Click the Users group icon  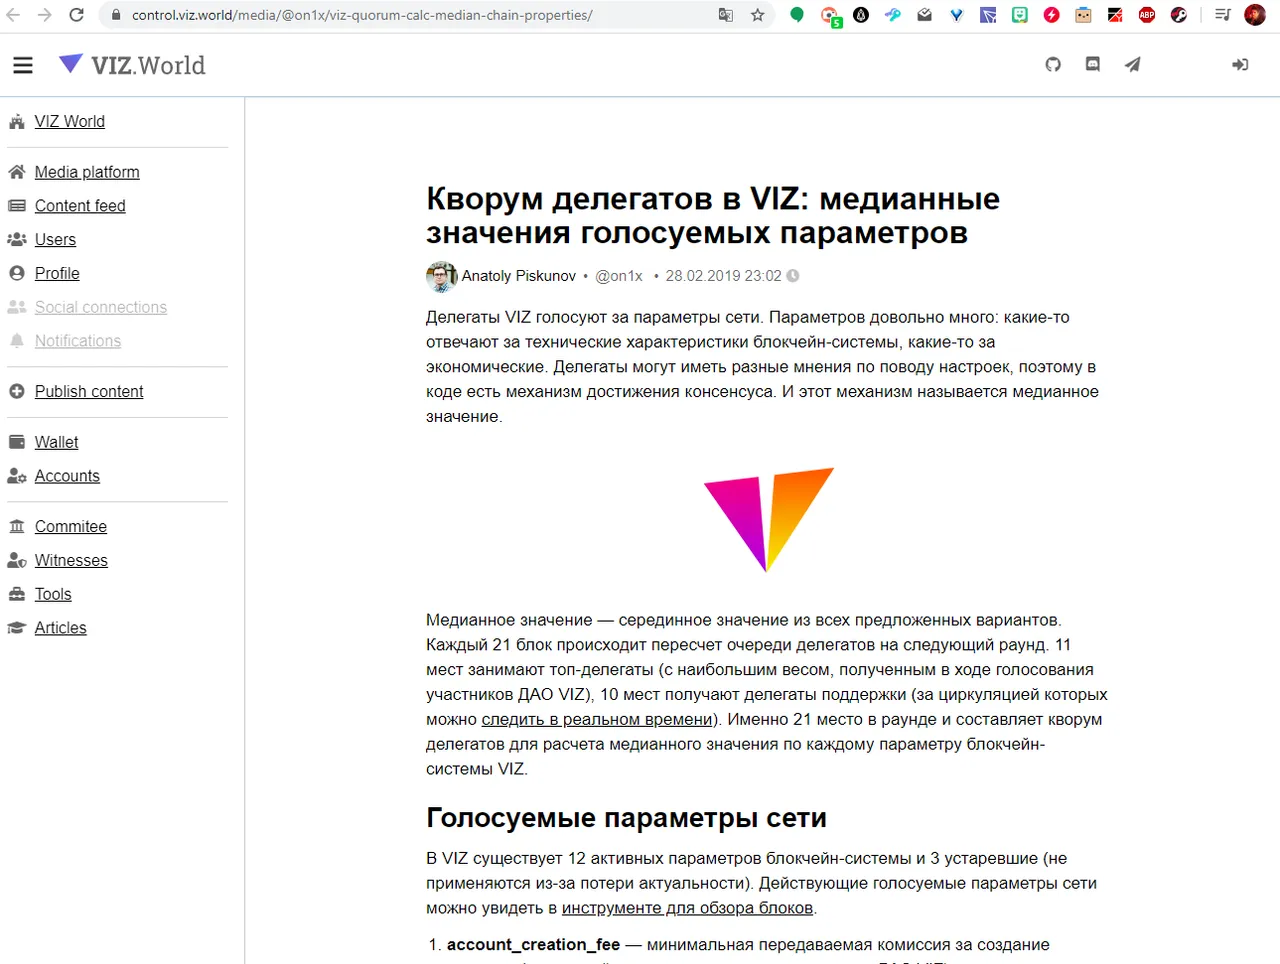pos(17,240)
